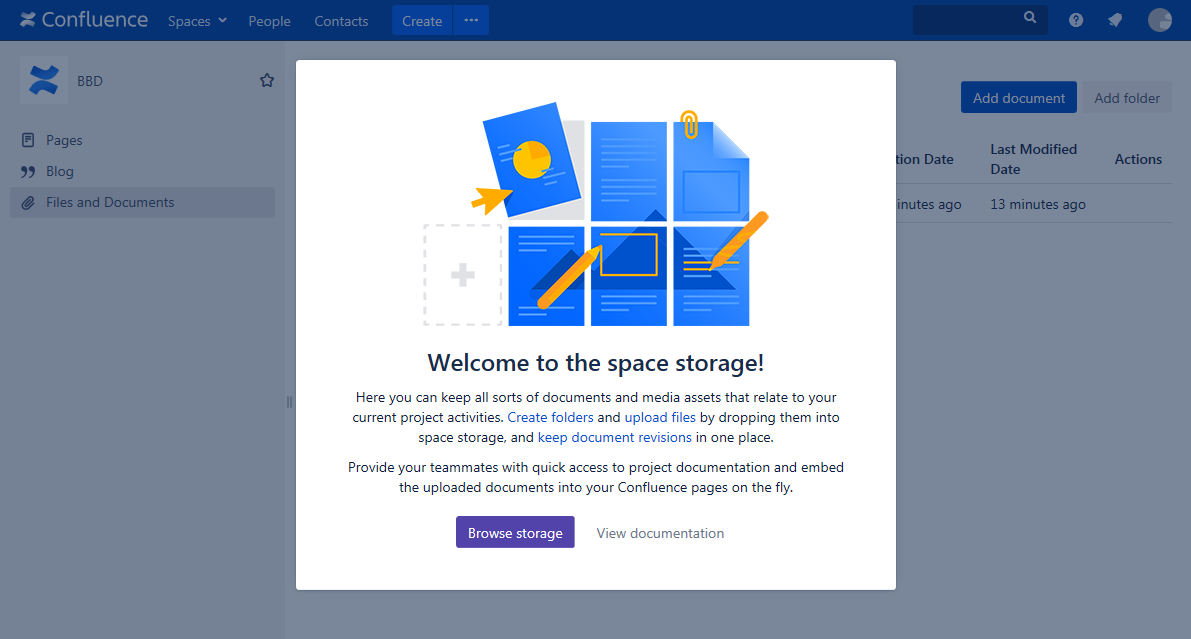Open the Create more options ellipsis
Screen dimensions: 1191x639
pos(471,21)
